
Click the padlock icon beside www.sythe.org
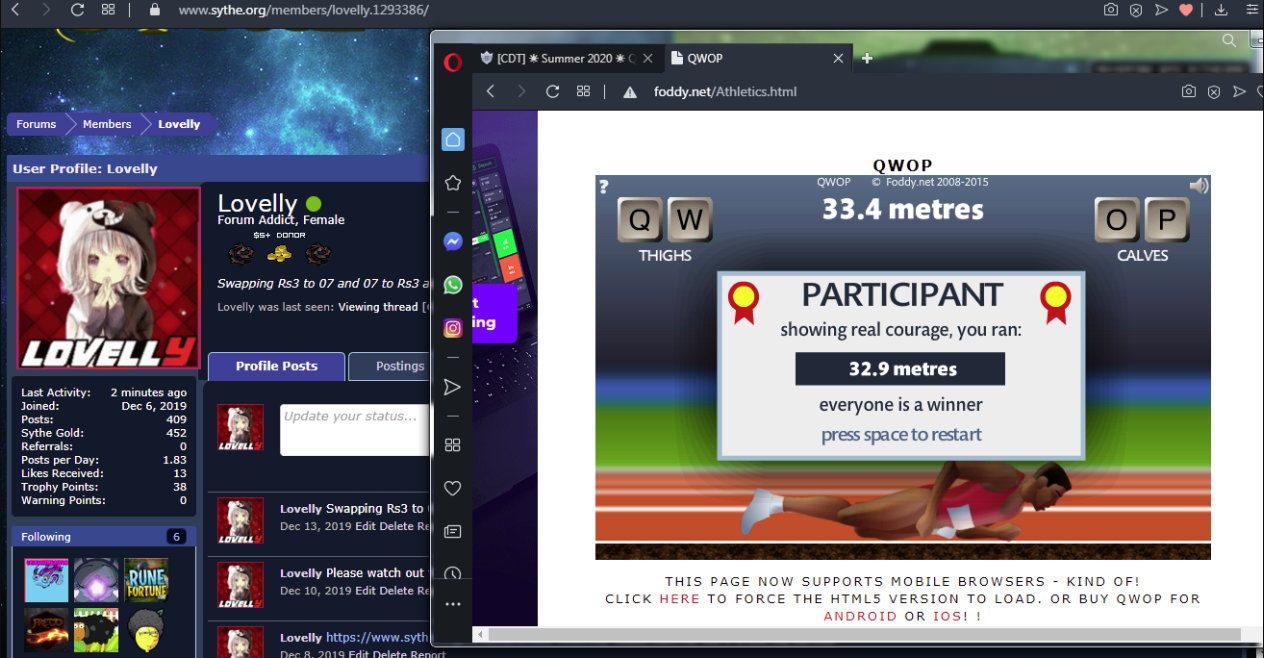[154, 10]
